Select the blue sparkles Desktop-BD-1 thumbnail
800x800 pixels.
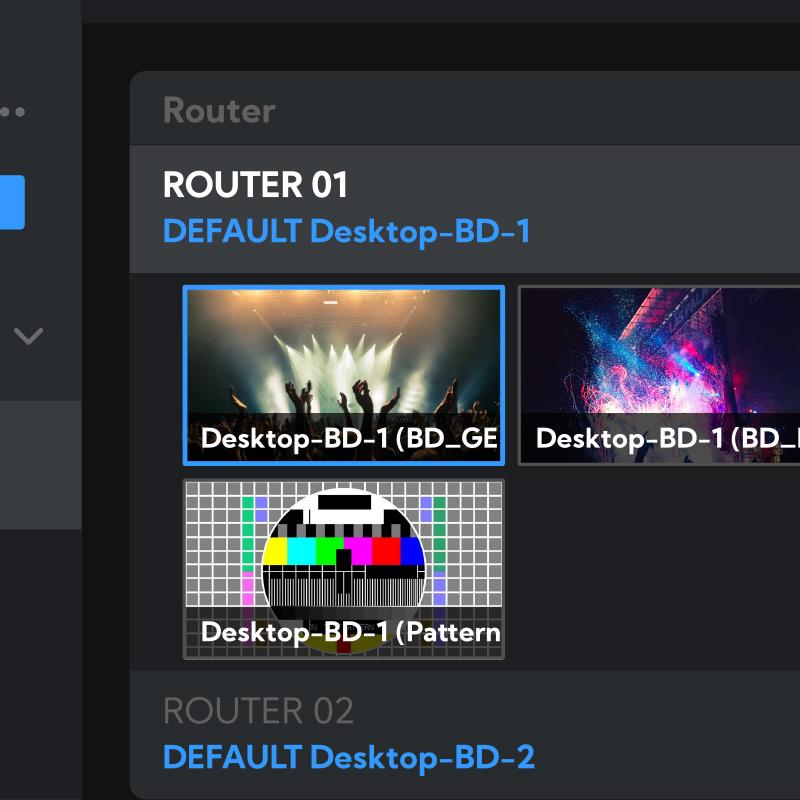659,376
